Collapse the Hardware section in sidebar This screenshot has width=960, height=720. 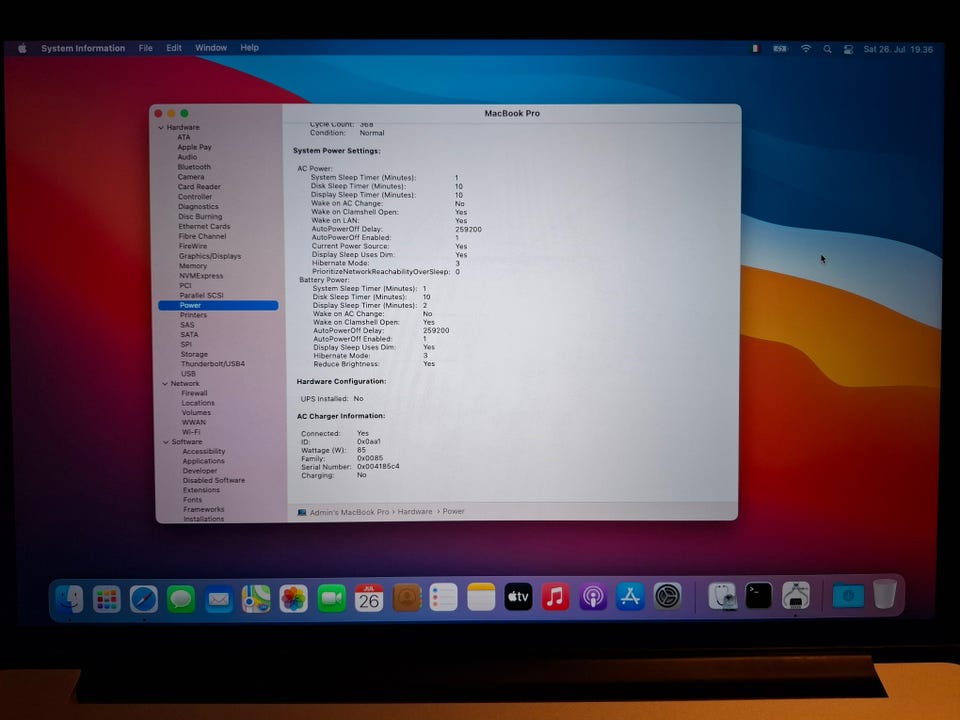pos(161,127)
